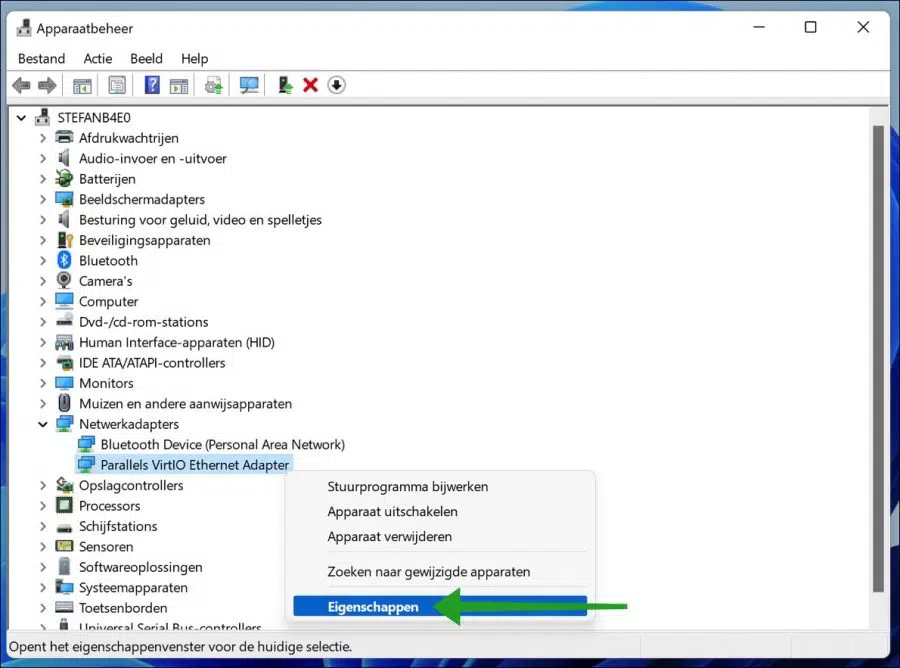Select Softwareoplossingen tree entry
Viewport: 900px width, 668px height.
coord(141,567)
